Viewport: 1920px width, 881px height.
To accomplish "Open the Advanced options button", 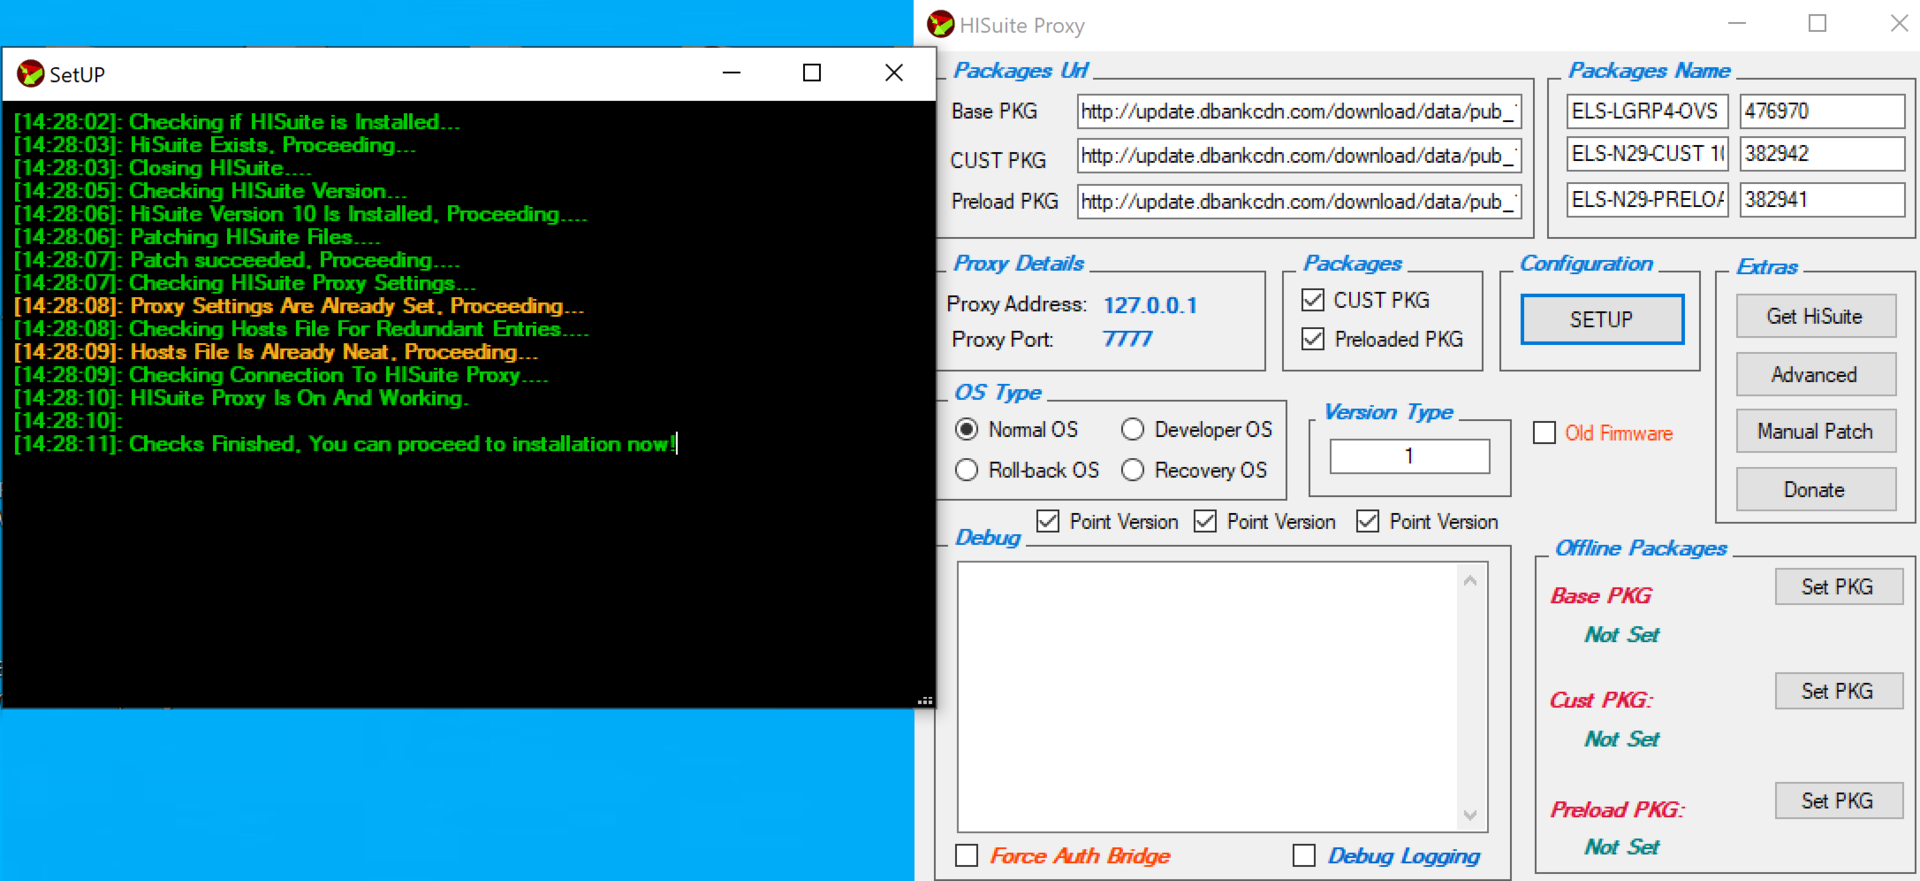I will pyautogui.click(x=1814, y=374).
